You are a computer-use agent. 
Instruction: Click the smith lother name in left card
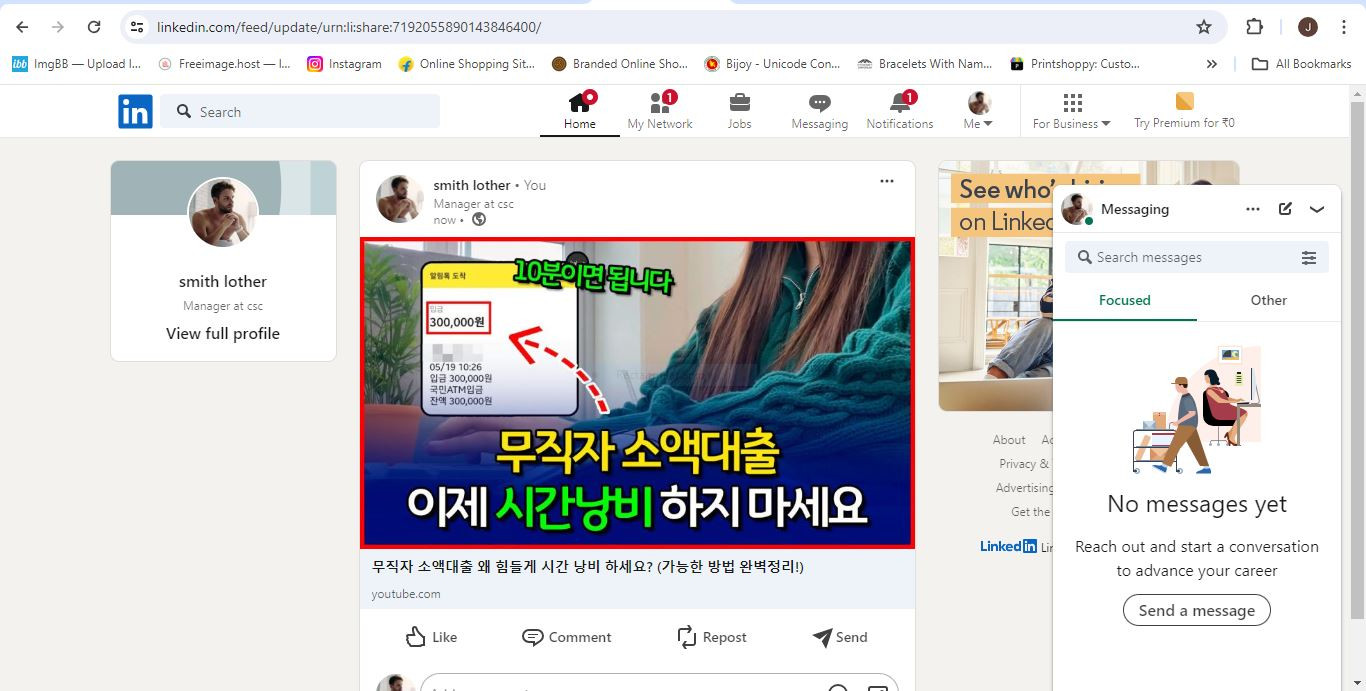(223, 281)
